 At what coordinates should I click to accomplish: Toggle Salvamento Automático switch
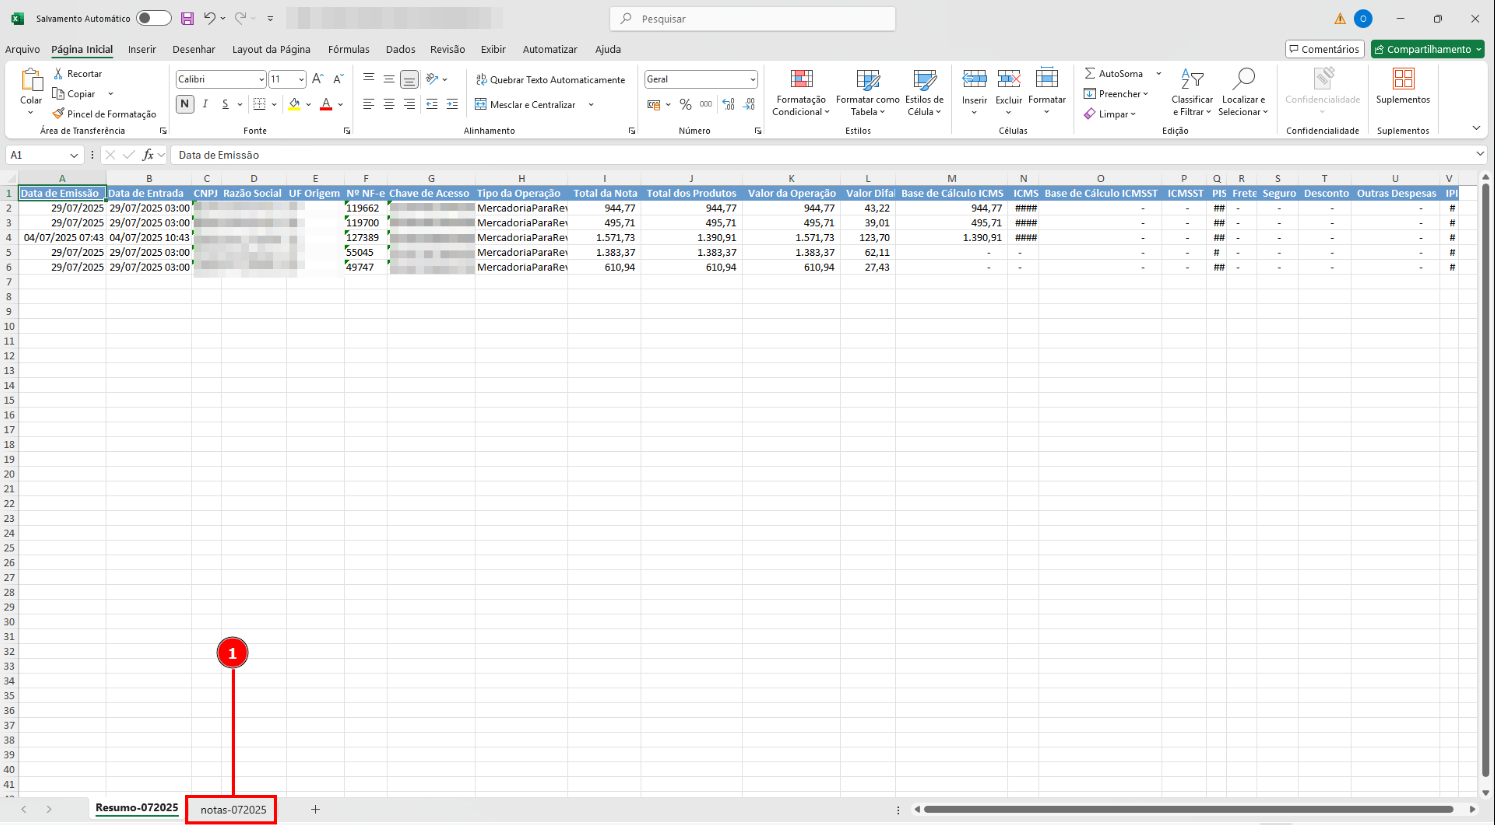pos(153,18)
